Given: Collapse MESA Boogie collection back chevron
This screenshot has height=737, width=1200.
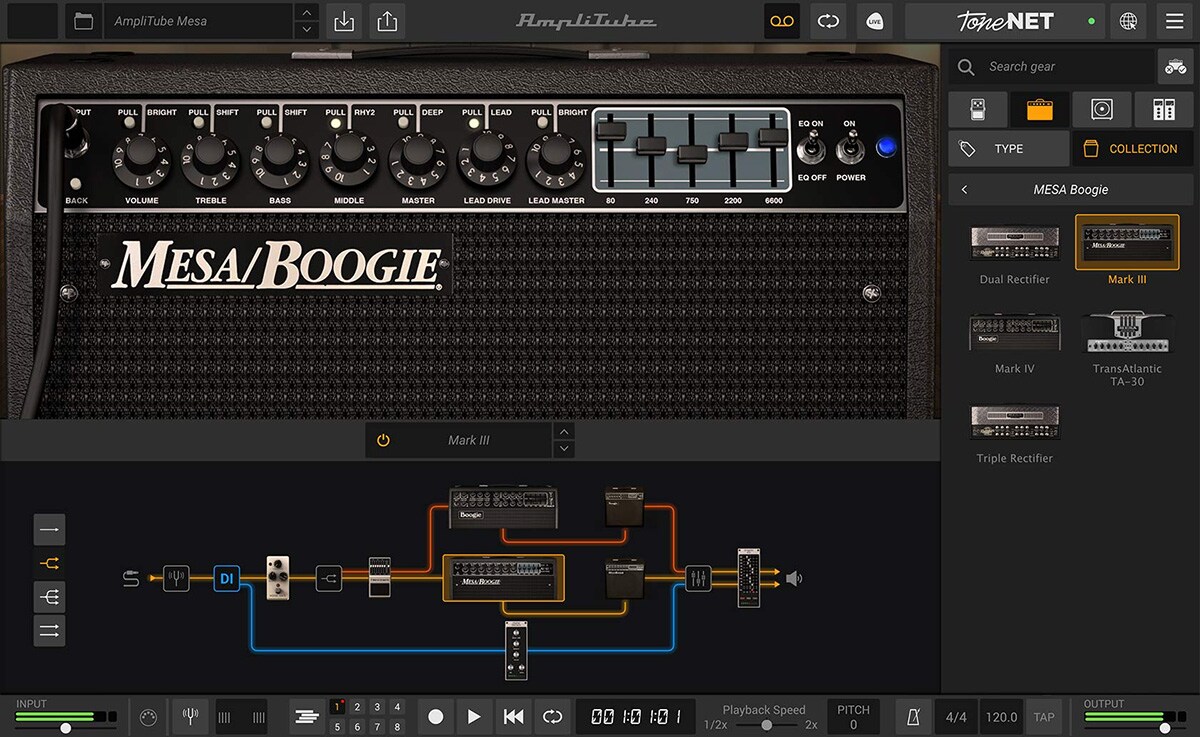Looking at the screenshot, I should pyautogui.click(x=964, y=189).
